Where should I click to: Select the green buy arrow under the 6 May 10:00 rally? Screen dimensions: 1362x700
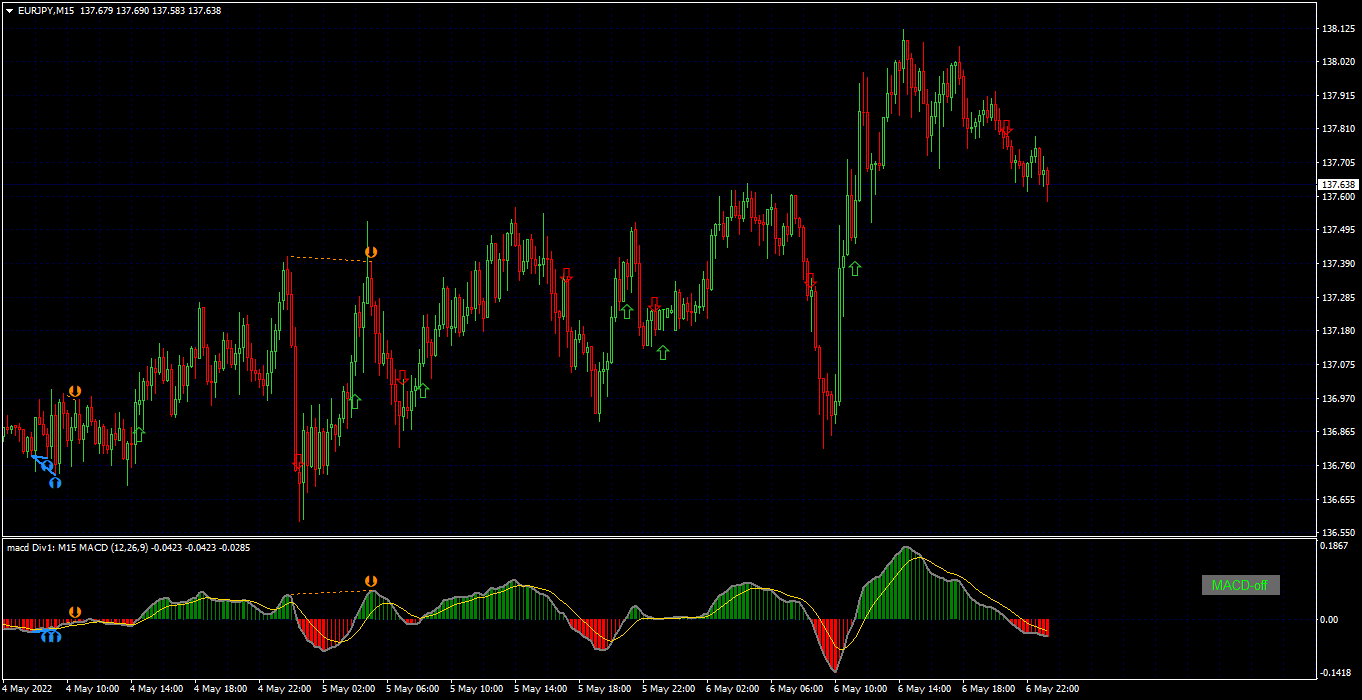(x=855, y=268)
